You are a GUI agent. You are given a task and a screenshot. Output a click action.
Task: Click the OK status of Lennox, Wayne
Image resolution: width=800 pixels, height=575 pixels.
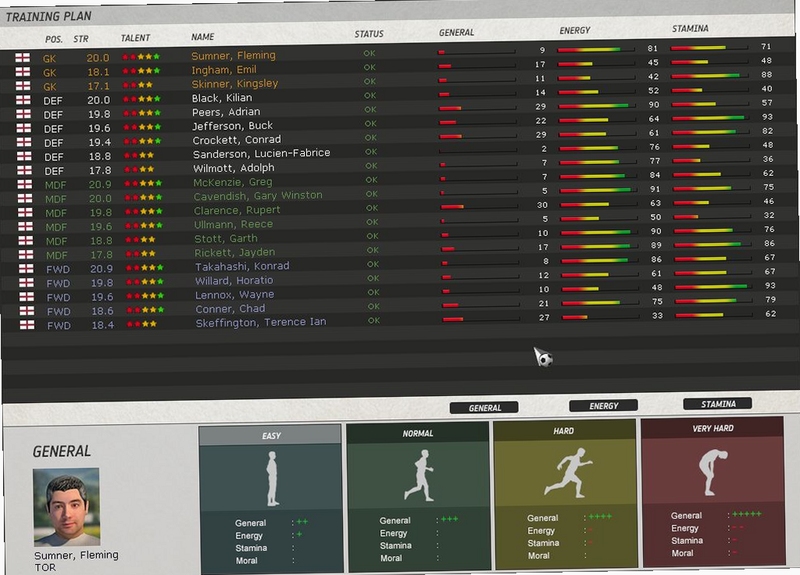(373, 292)
